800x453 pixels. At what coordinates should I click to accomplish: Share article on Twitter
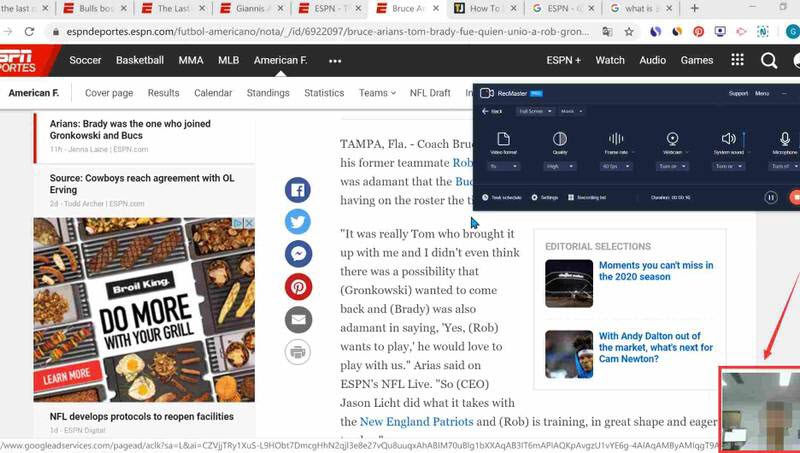pyautogui.click(x=297, y=222)
